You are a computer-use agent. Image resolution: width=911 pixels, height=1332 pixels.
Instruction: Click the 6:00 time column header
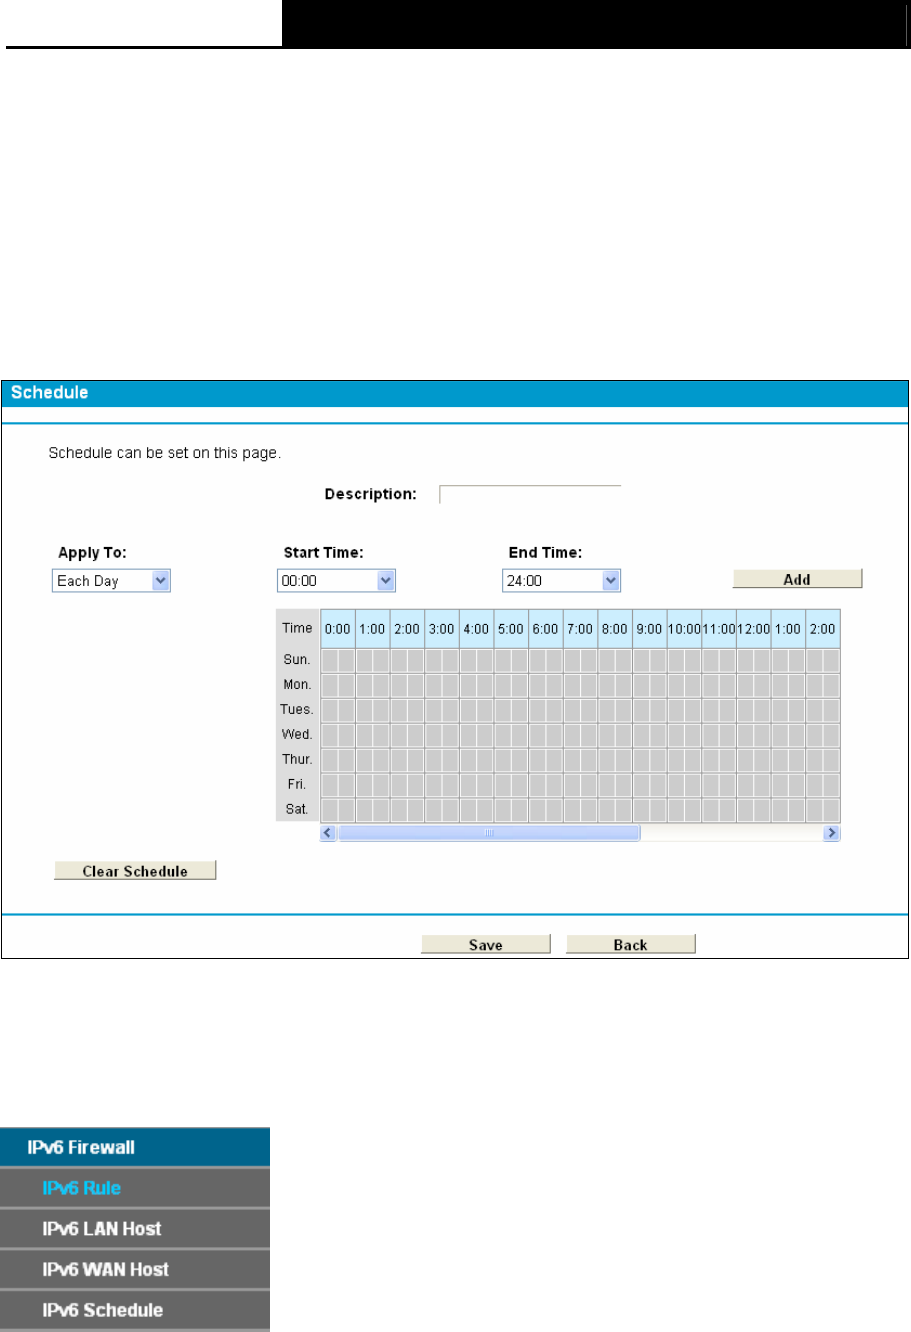coord(546,629)
